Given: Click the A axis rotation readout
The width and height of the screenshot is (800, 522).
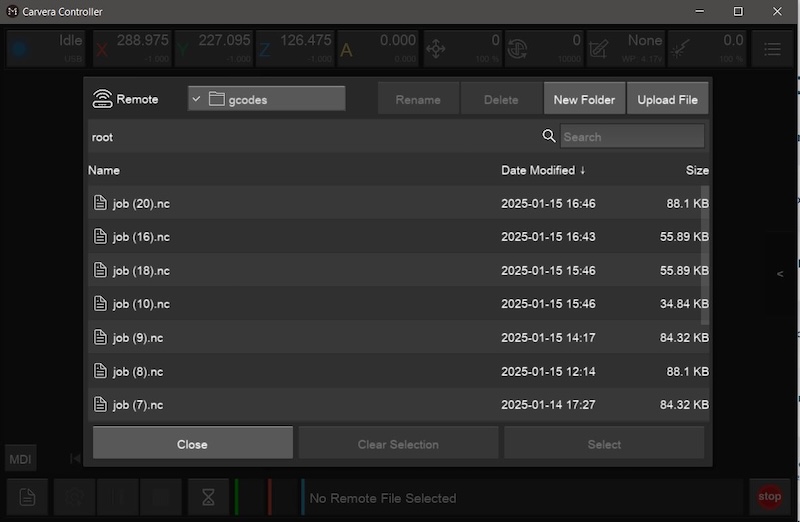Looking at the screenshot, I should pyautogui.click(x=378, y=48).
